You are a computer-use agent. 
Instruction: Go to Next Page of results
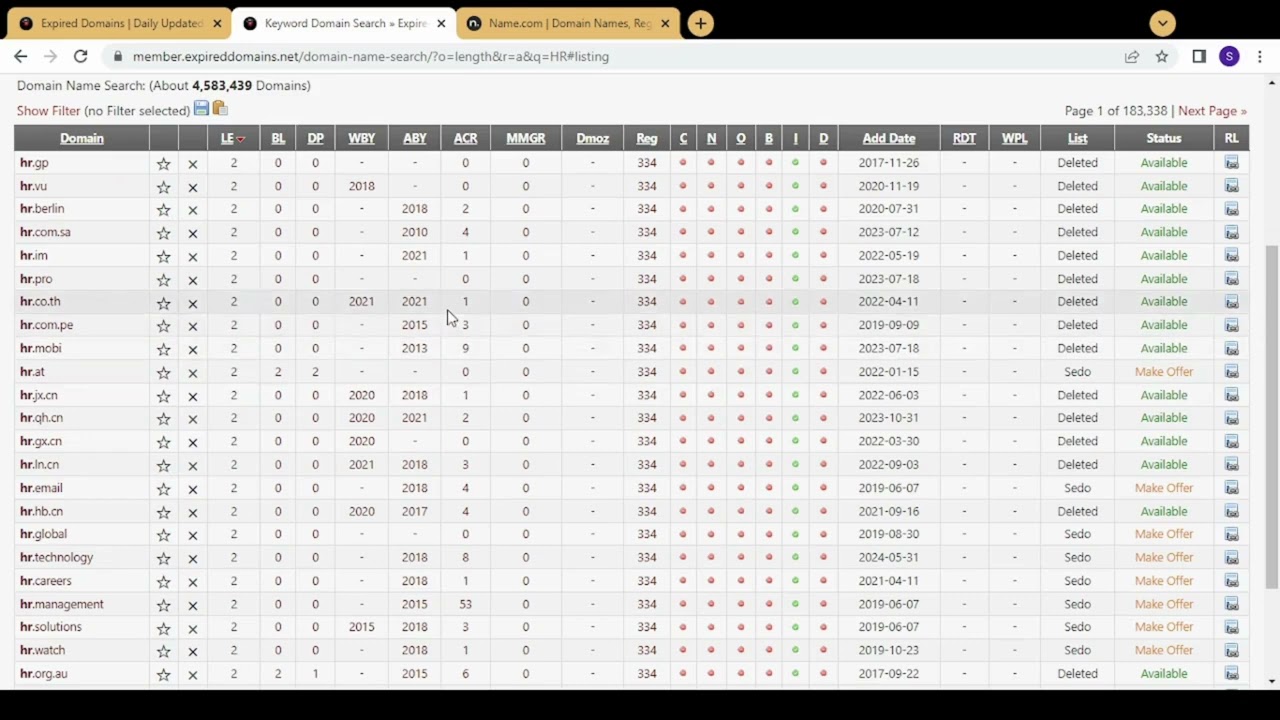tap(1212, 111)
